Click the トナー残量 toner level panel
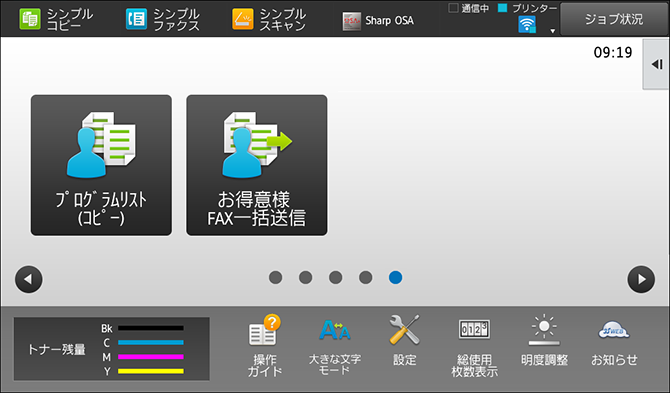Image resolution: width=670 pixels, height=393 pixels. click(112, 349)
